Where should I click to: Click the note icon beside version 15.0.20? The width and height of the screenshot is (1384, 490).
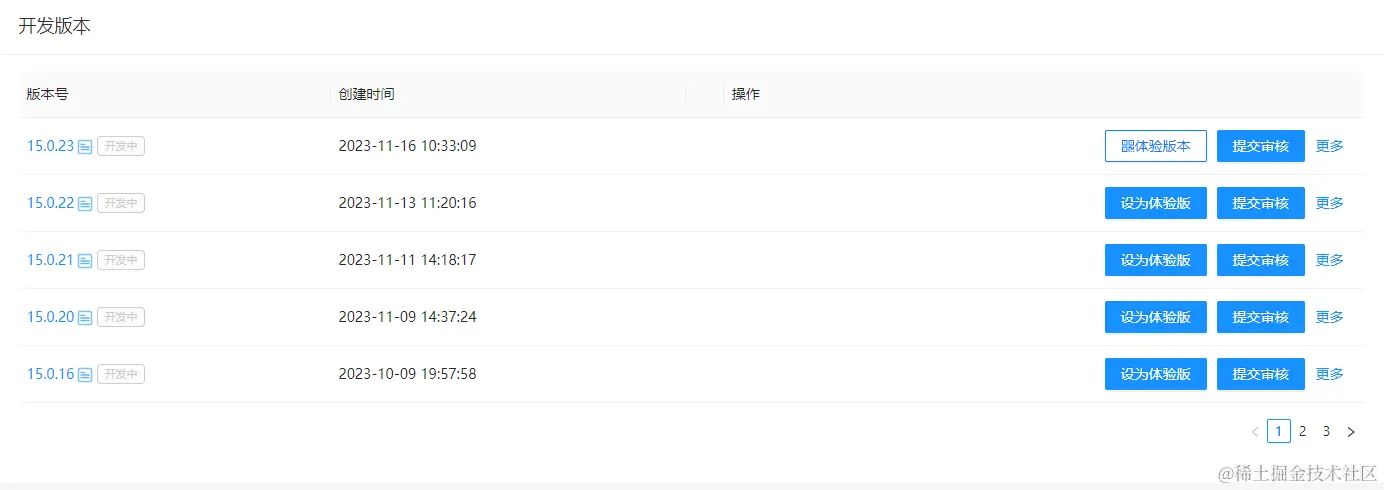coord(85,318)
